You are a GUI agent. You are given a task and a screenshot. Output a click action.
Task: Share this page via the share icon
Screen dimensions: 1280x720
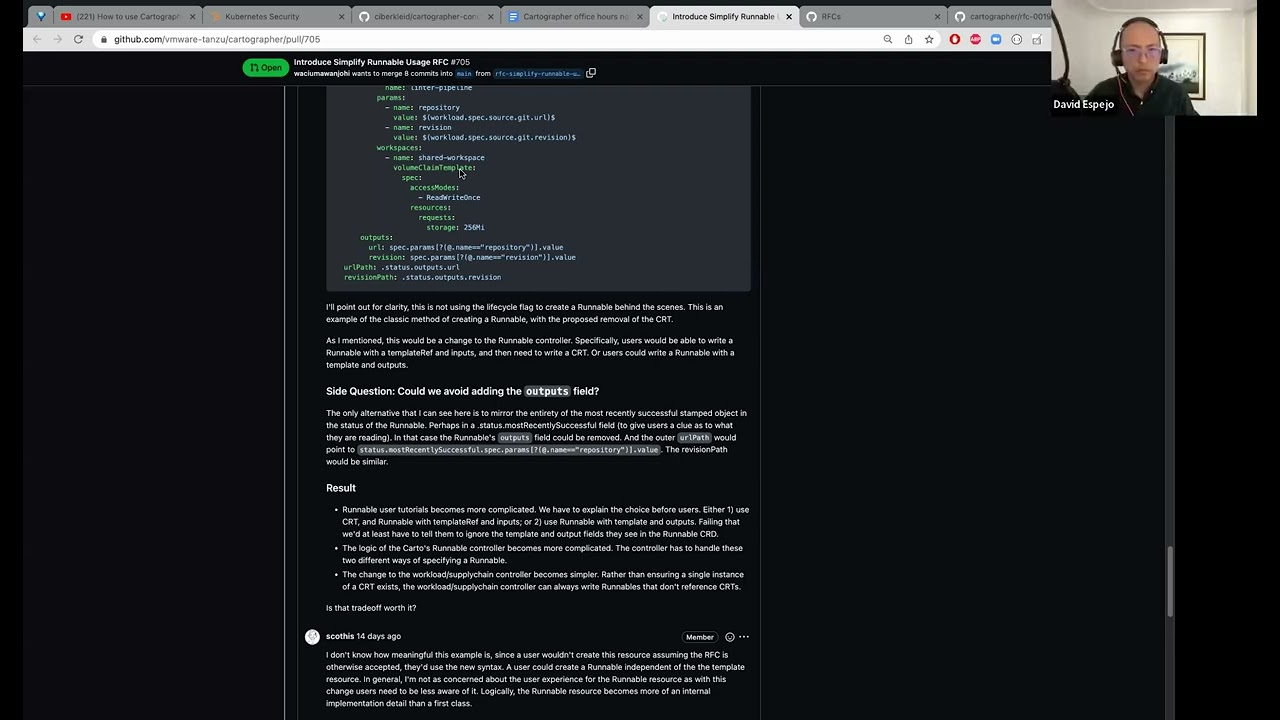point(908,39)
